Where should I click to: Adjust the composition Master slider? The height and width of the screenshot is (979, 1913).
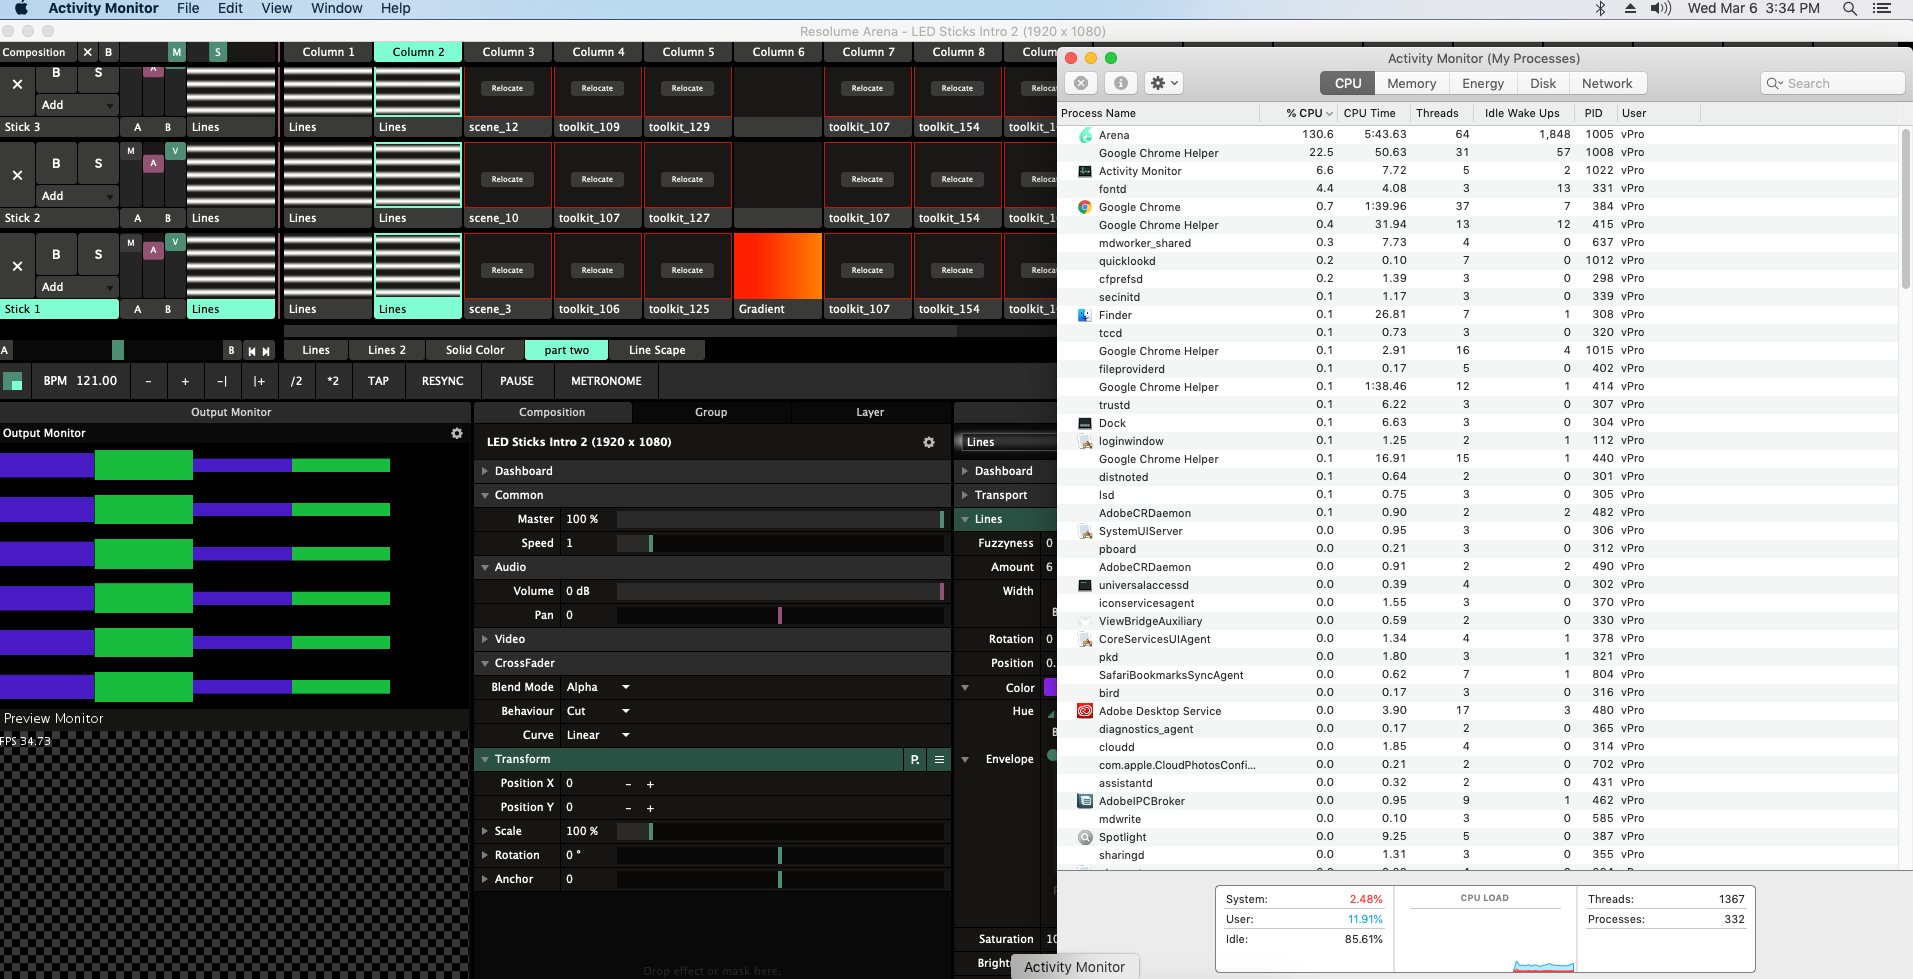[780, 519]
